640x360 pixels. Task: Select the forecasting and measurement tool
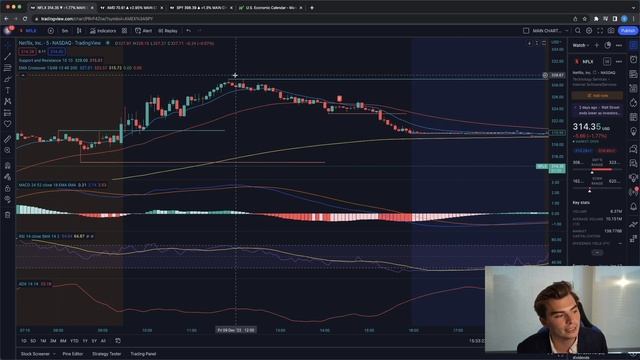(x=7, y=113)
